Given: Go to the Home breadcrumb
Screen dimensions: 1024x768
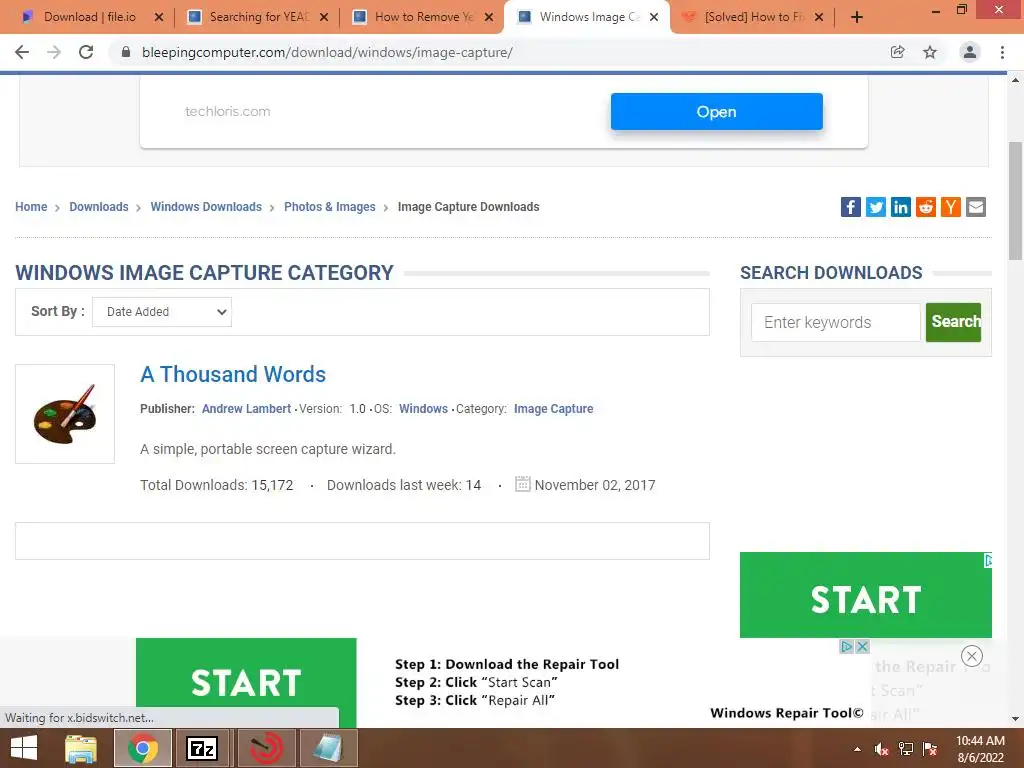Looking at the screenshot, I should (x=31, y=207).
